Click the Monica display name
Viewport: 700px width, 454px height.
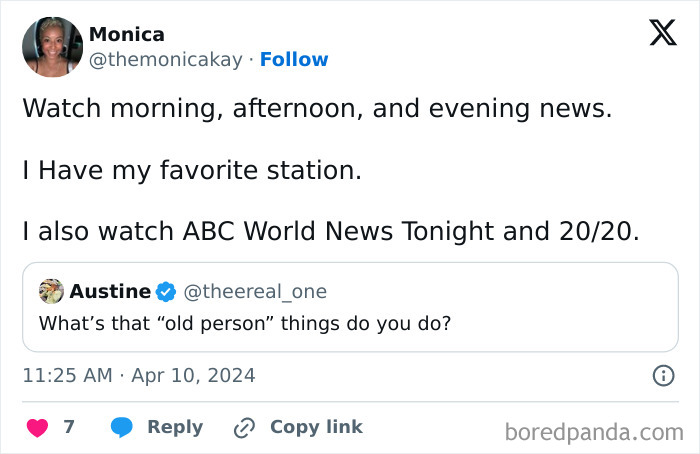127,35
